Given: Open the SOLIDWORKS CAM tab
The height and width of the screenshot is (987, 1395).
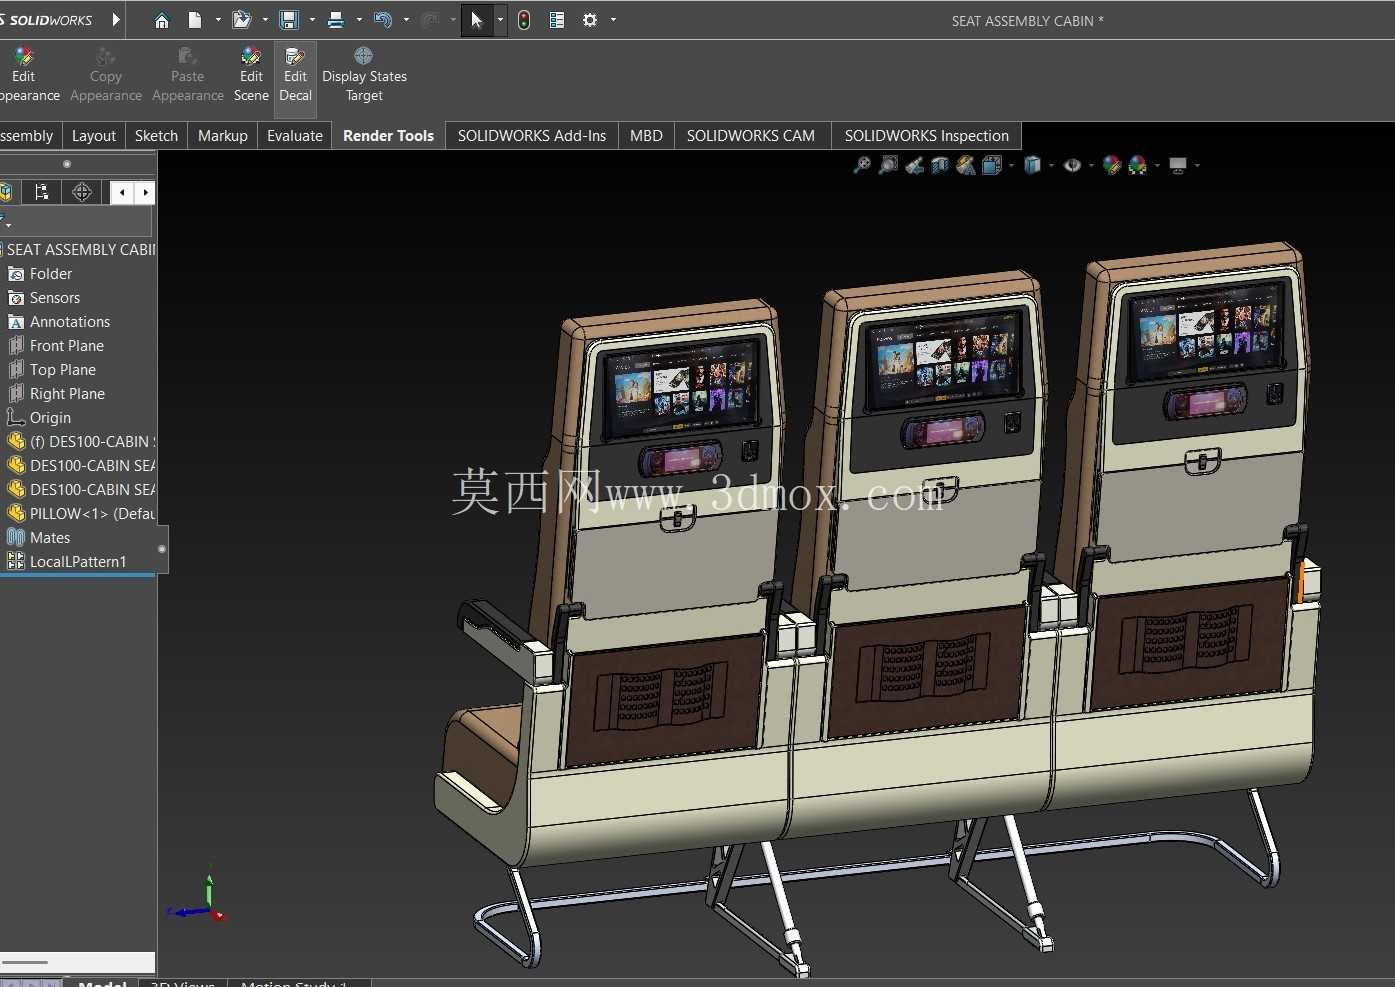Looking at the screenshot, I should point(751,136).
